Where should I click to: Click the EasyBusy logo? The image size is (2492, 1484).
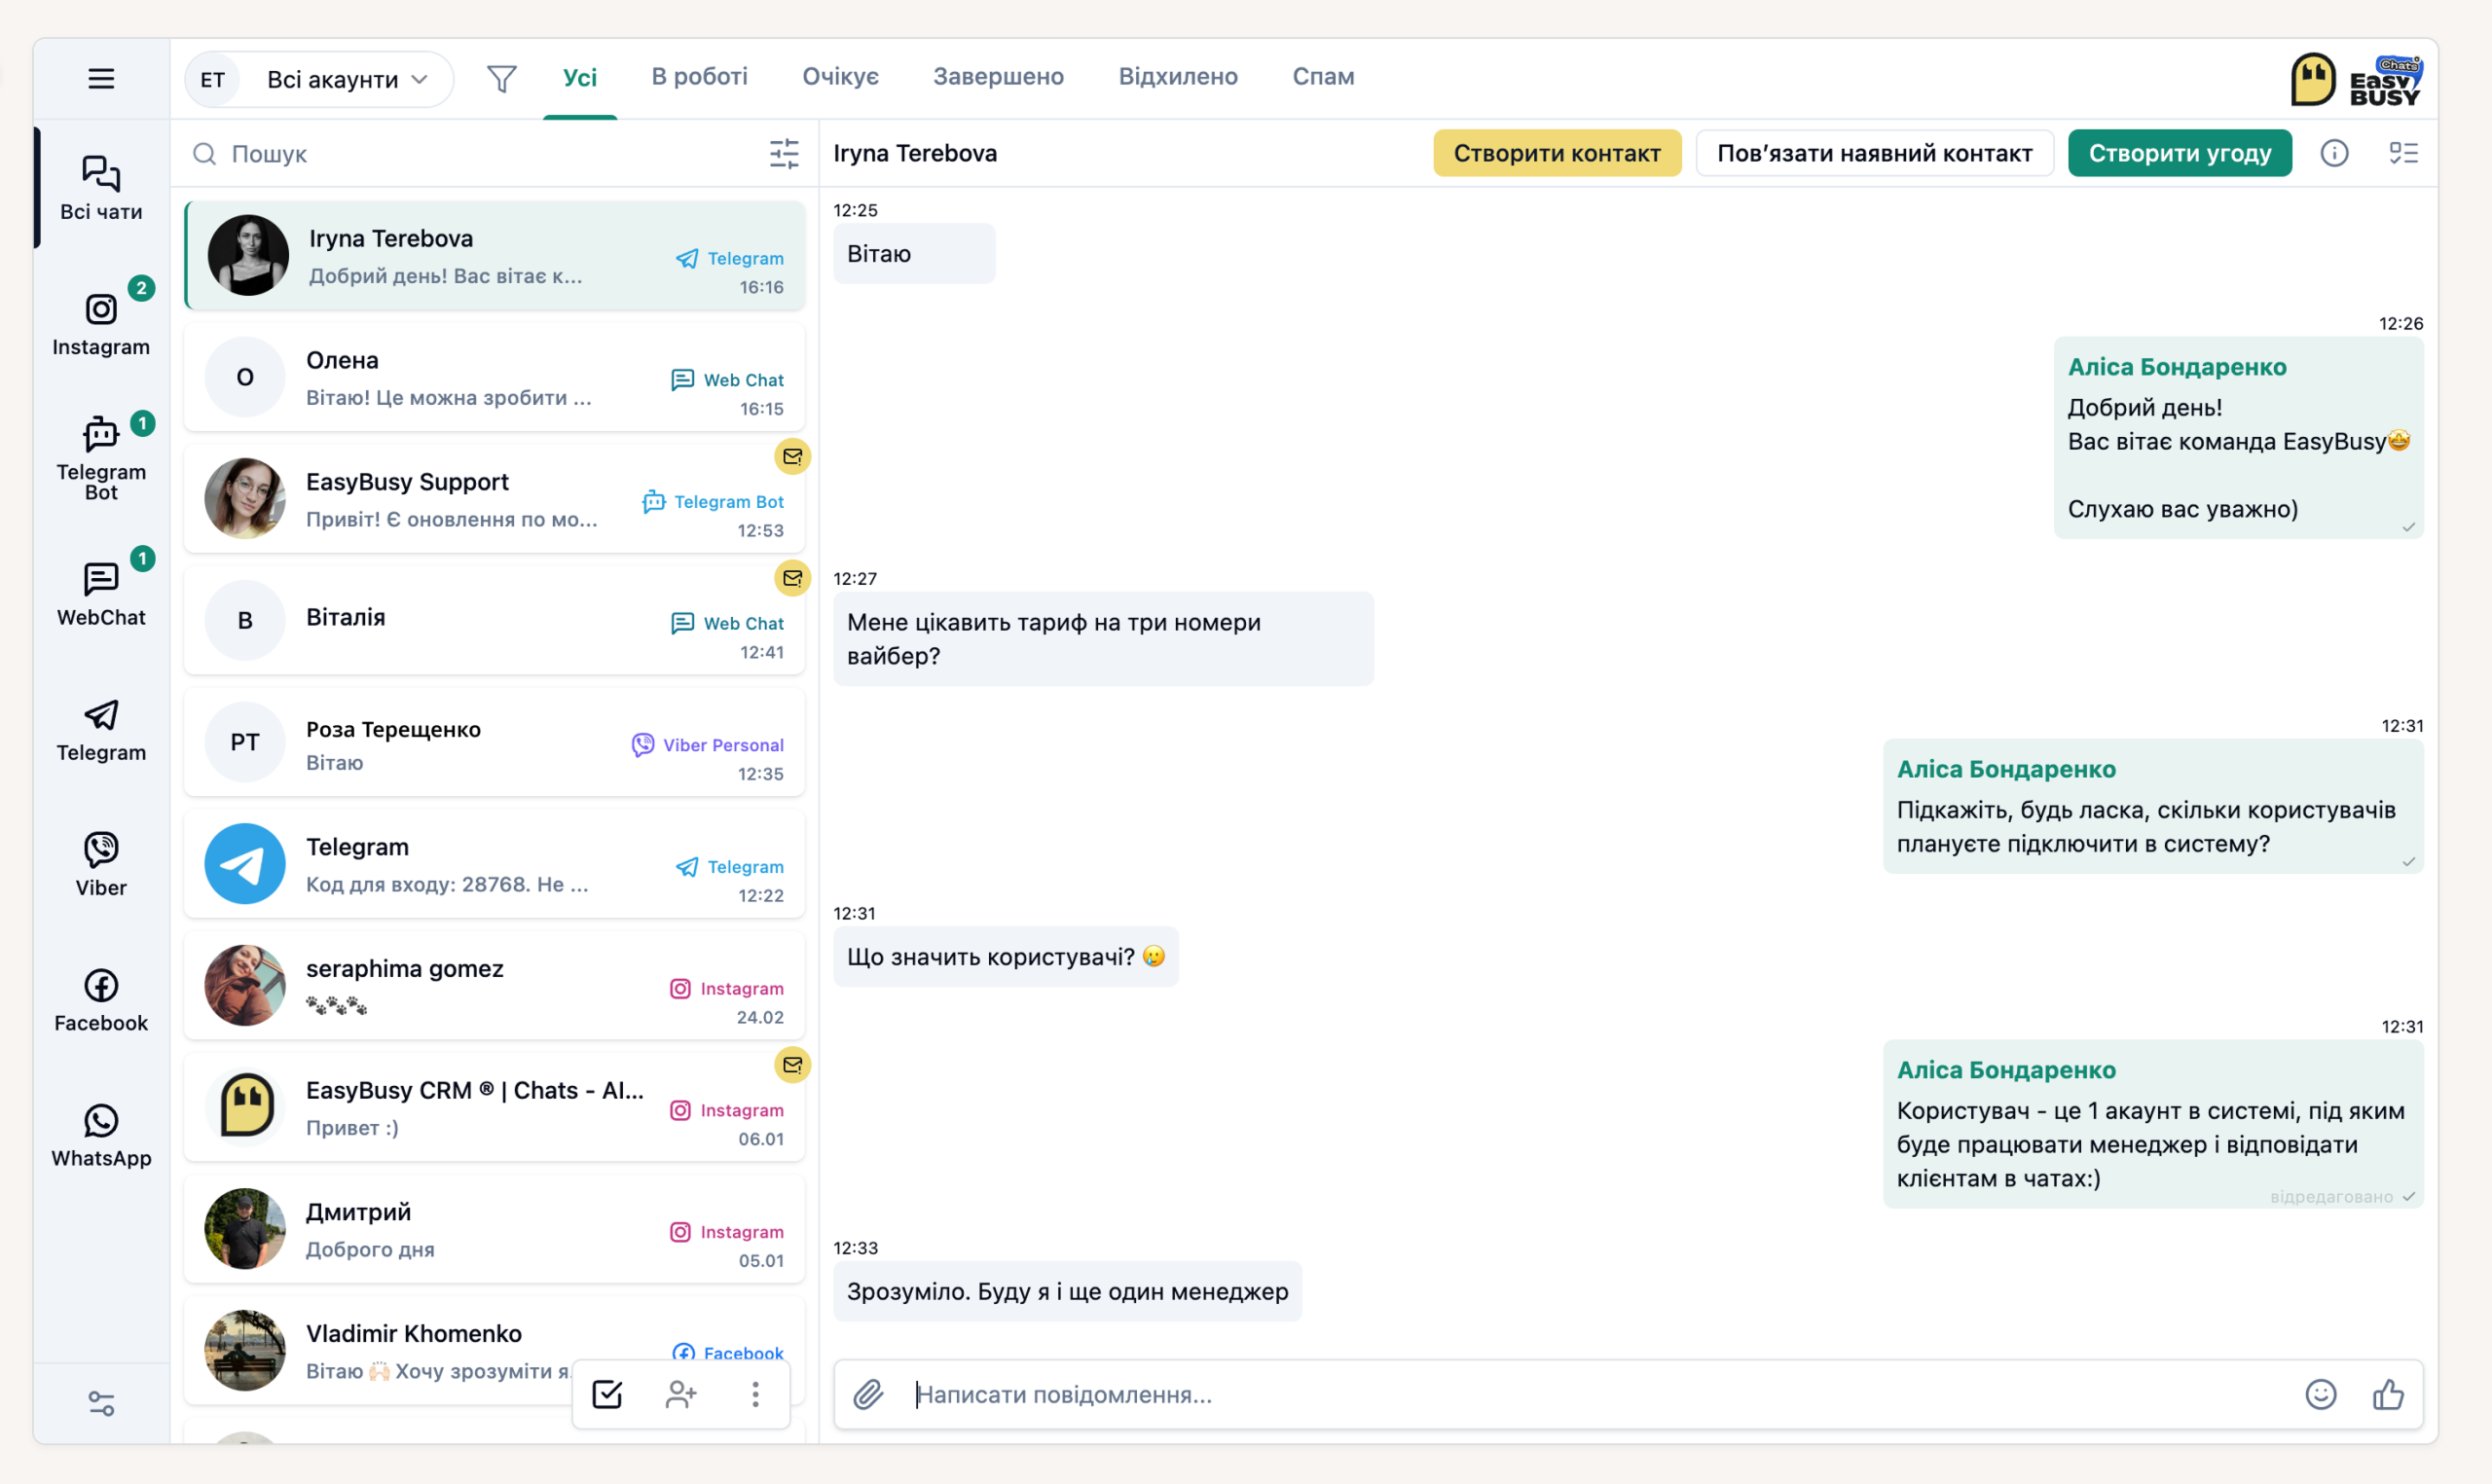[2356, 80]
